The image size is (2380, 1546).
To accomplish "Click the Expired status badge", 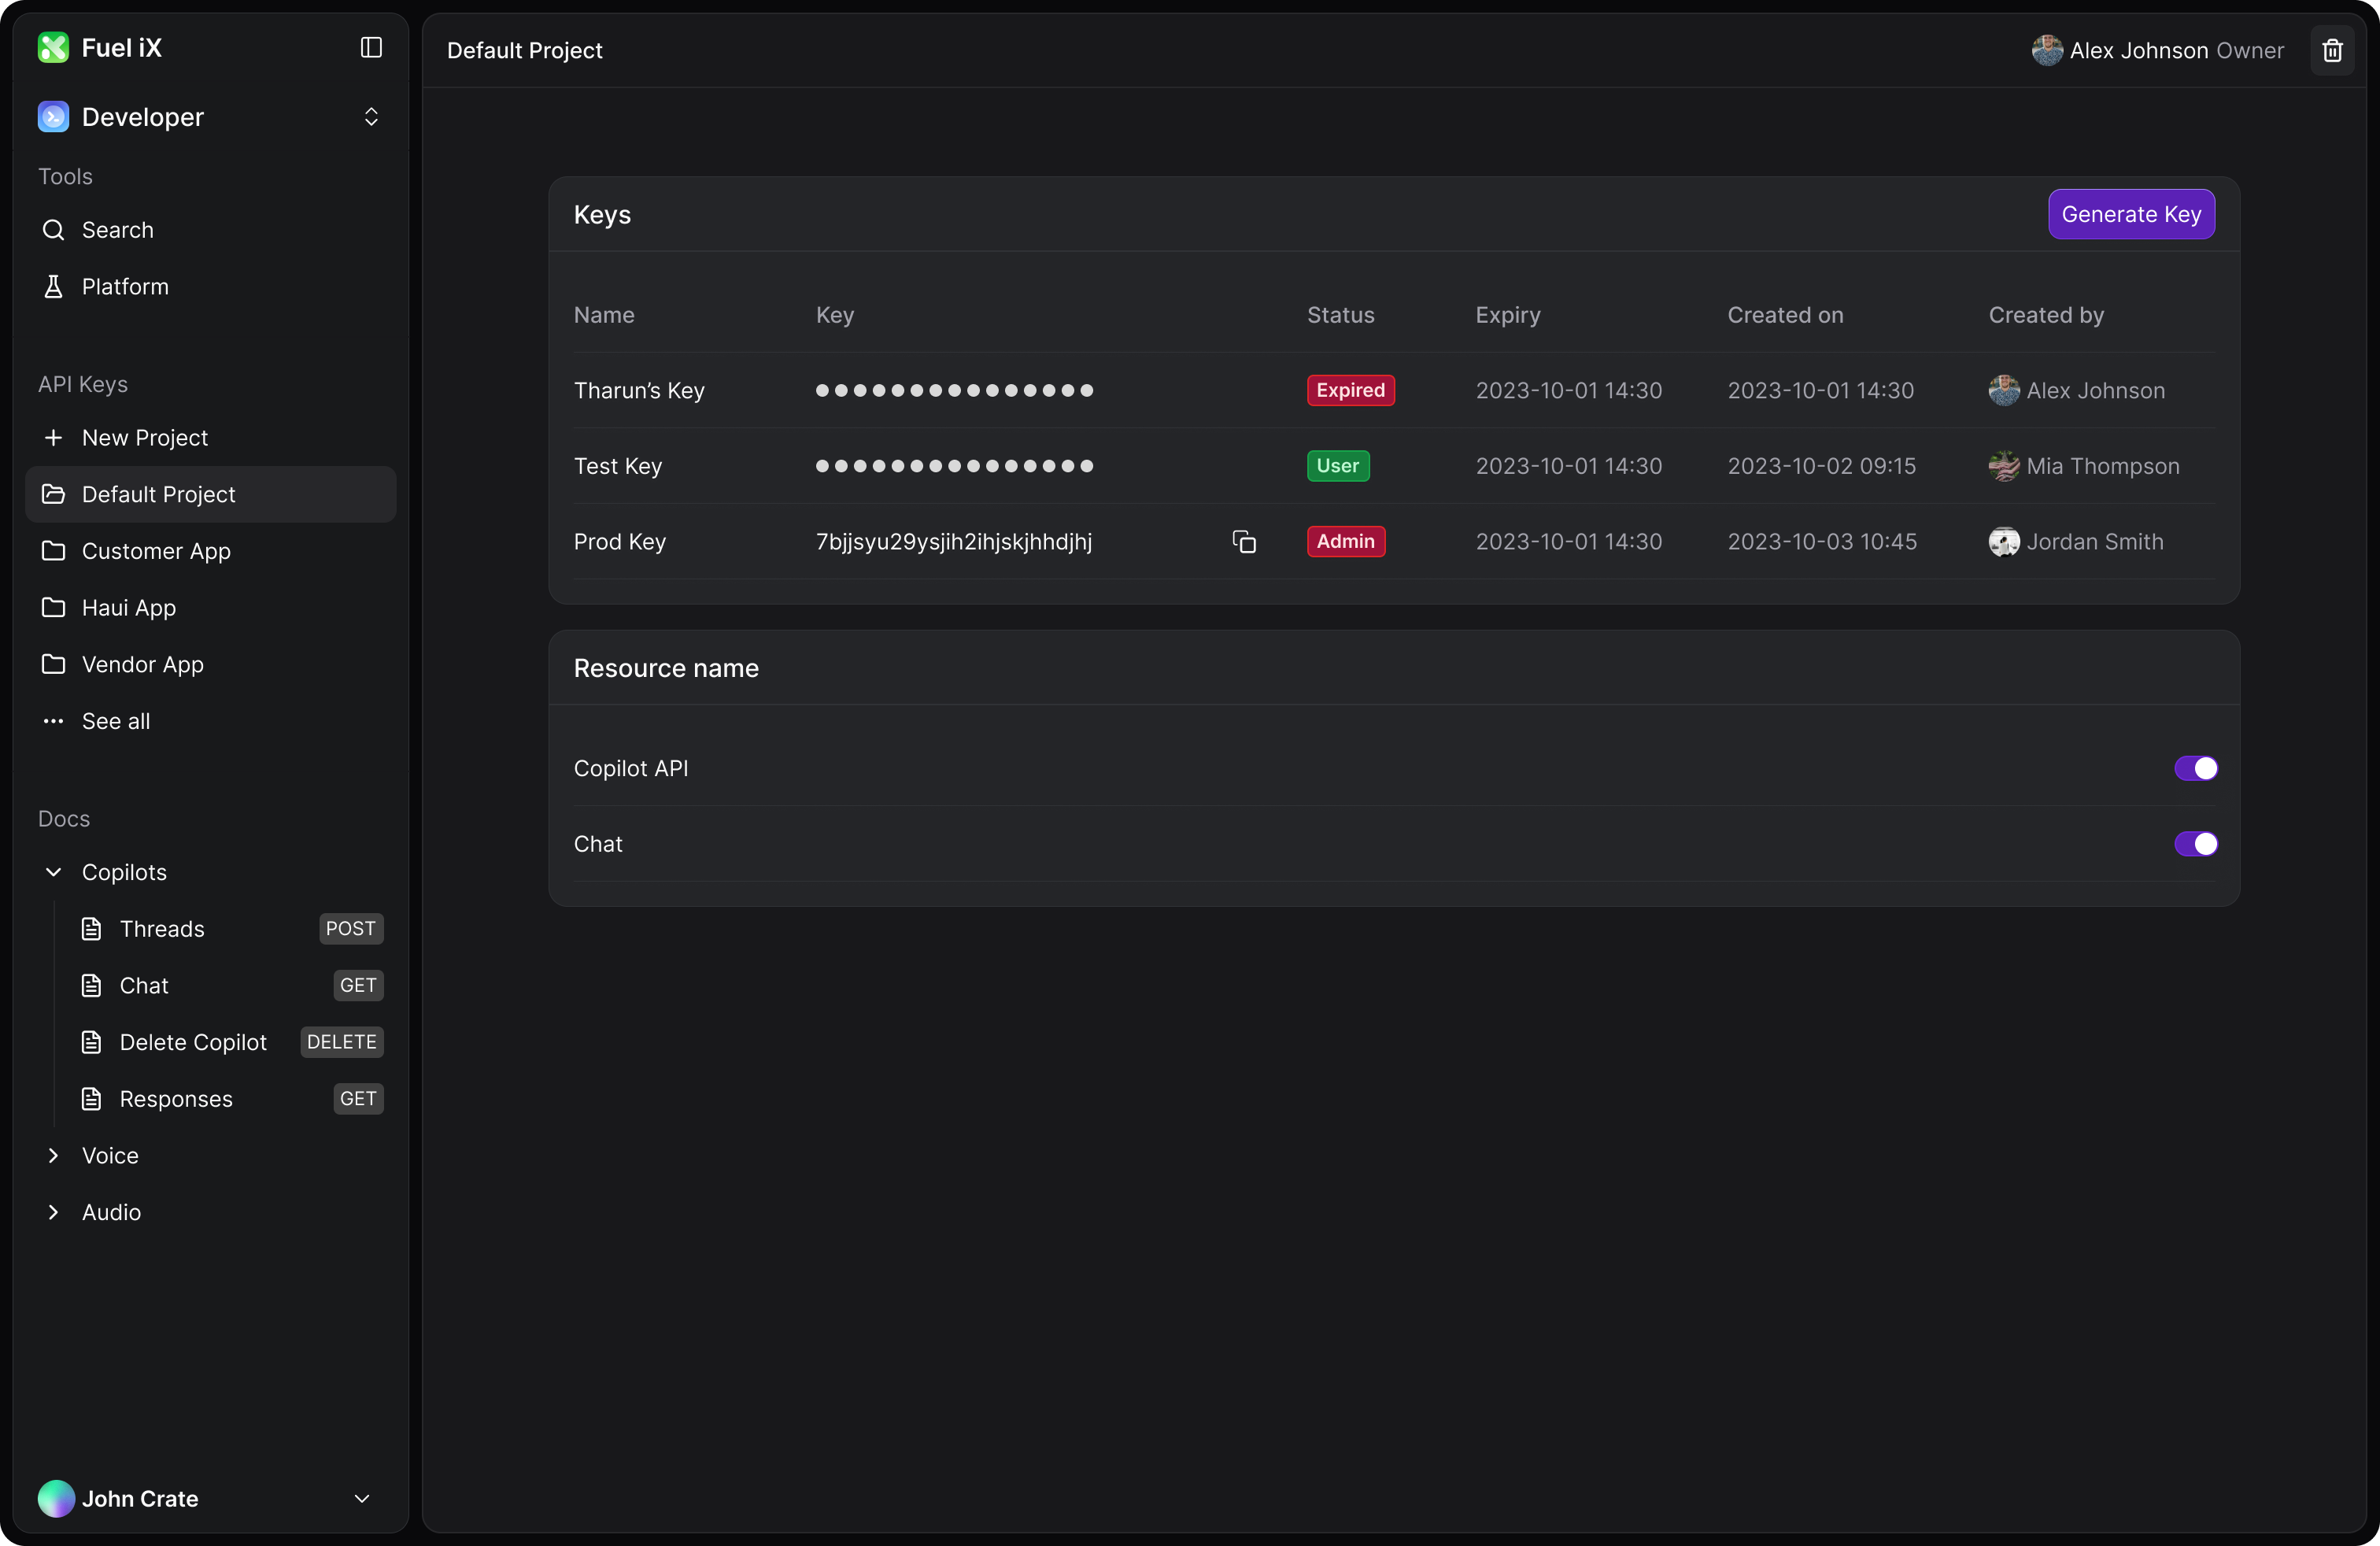I will pyautogui.click(x=1350, y=391).
